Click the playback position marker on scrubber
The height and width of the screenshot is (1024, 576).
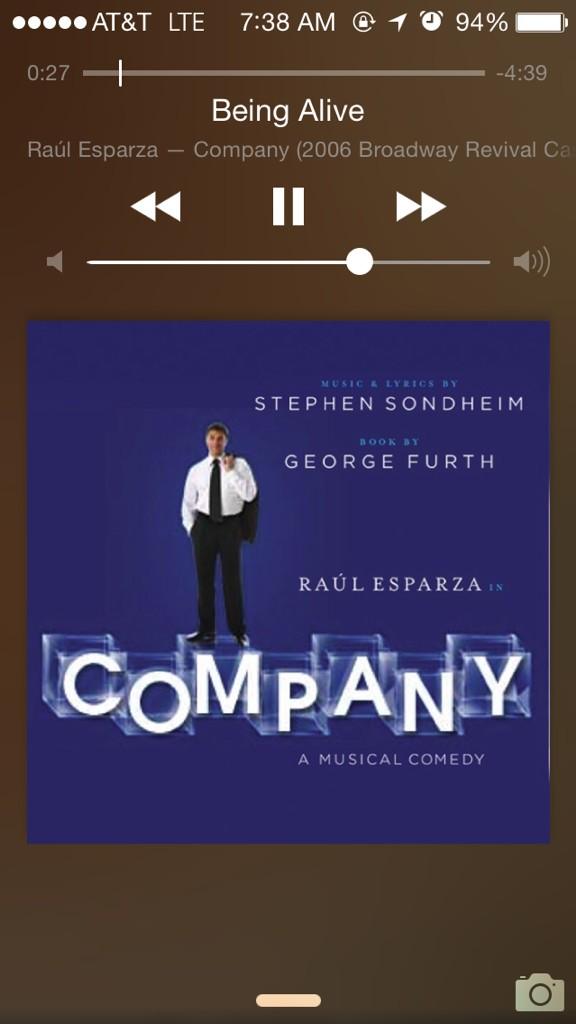coord(120,72)
